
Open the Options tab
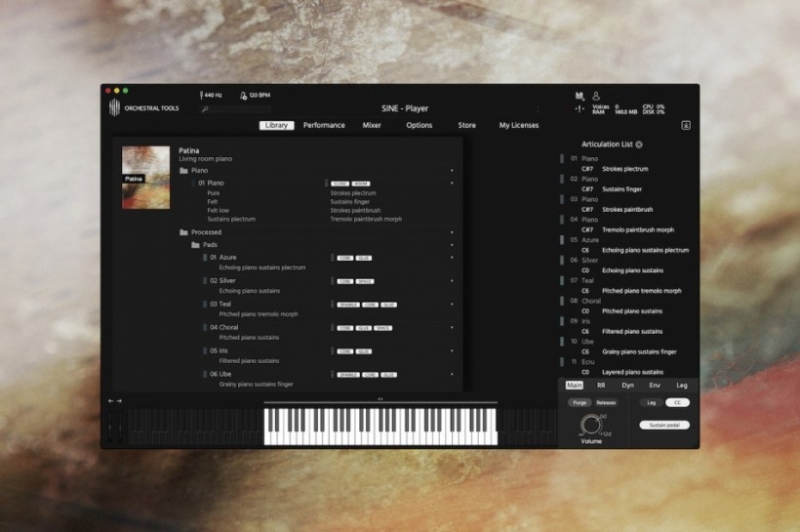click(419, 125)
